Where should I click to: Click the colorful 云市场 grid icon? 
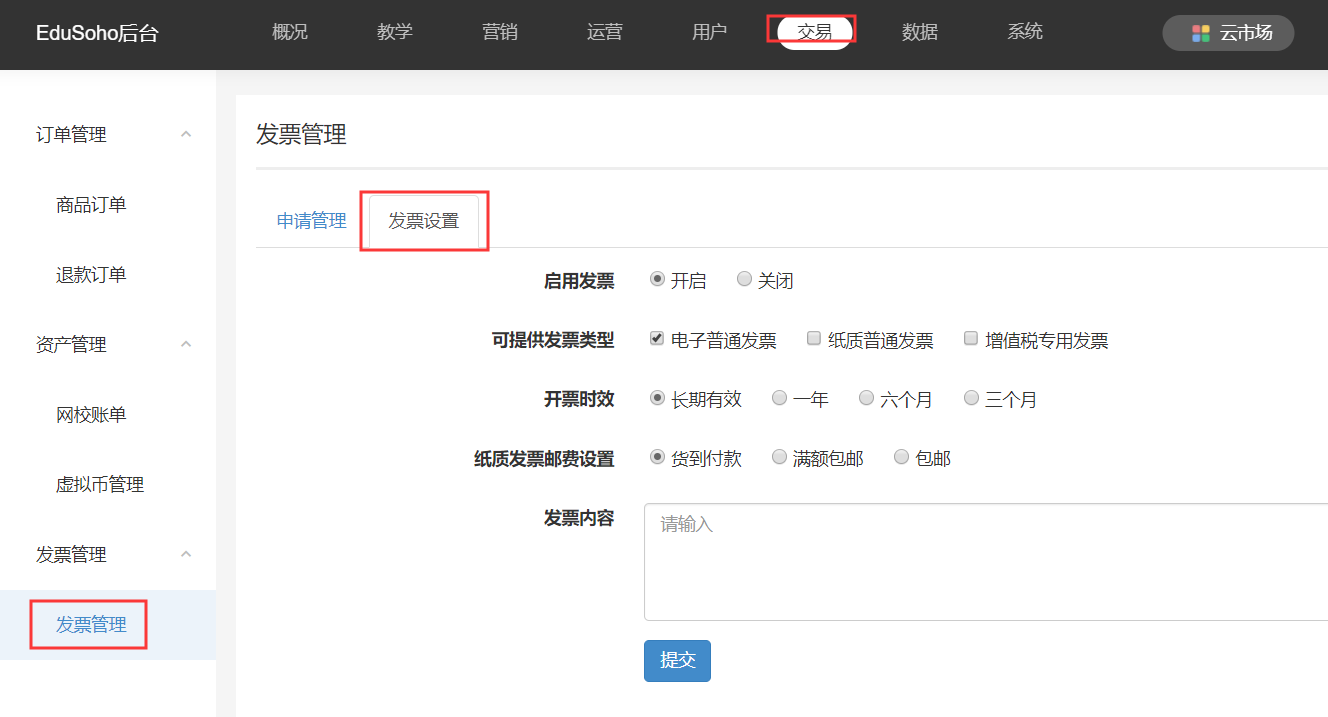point(1201,33)
